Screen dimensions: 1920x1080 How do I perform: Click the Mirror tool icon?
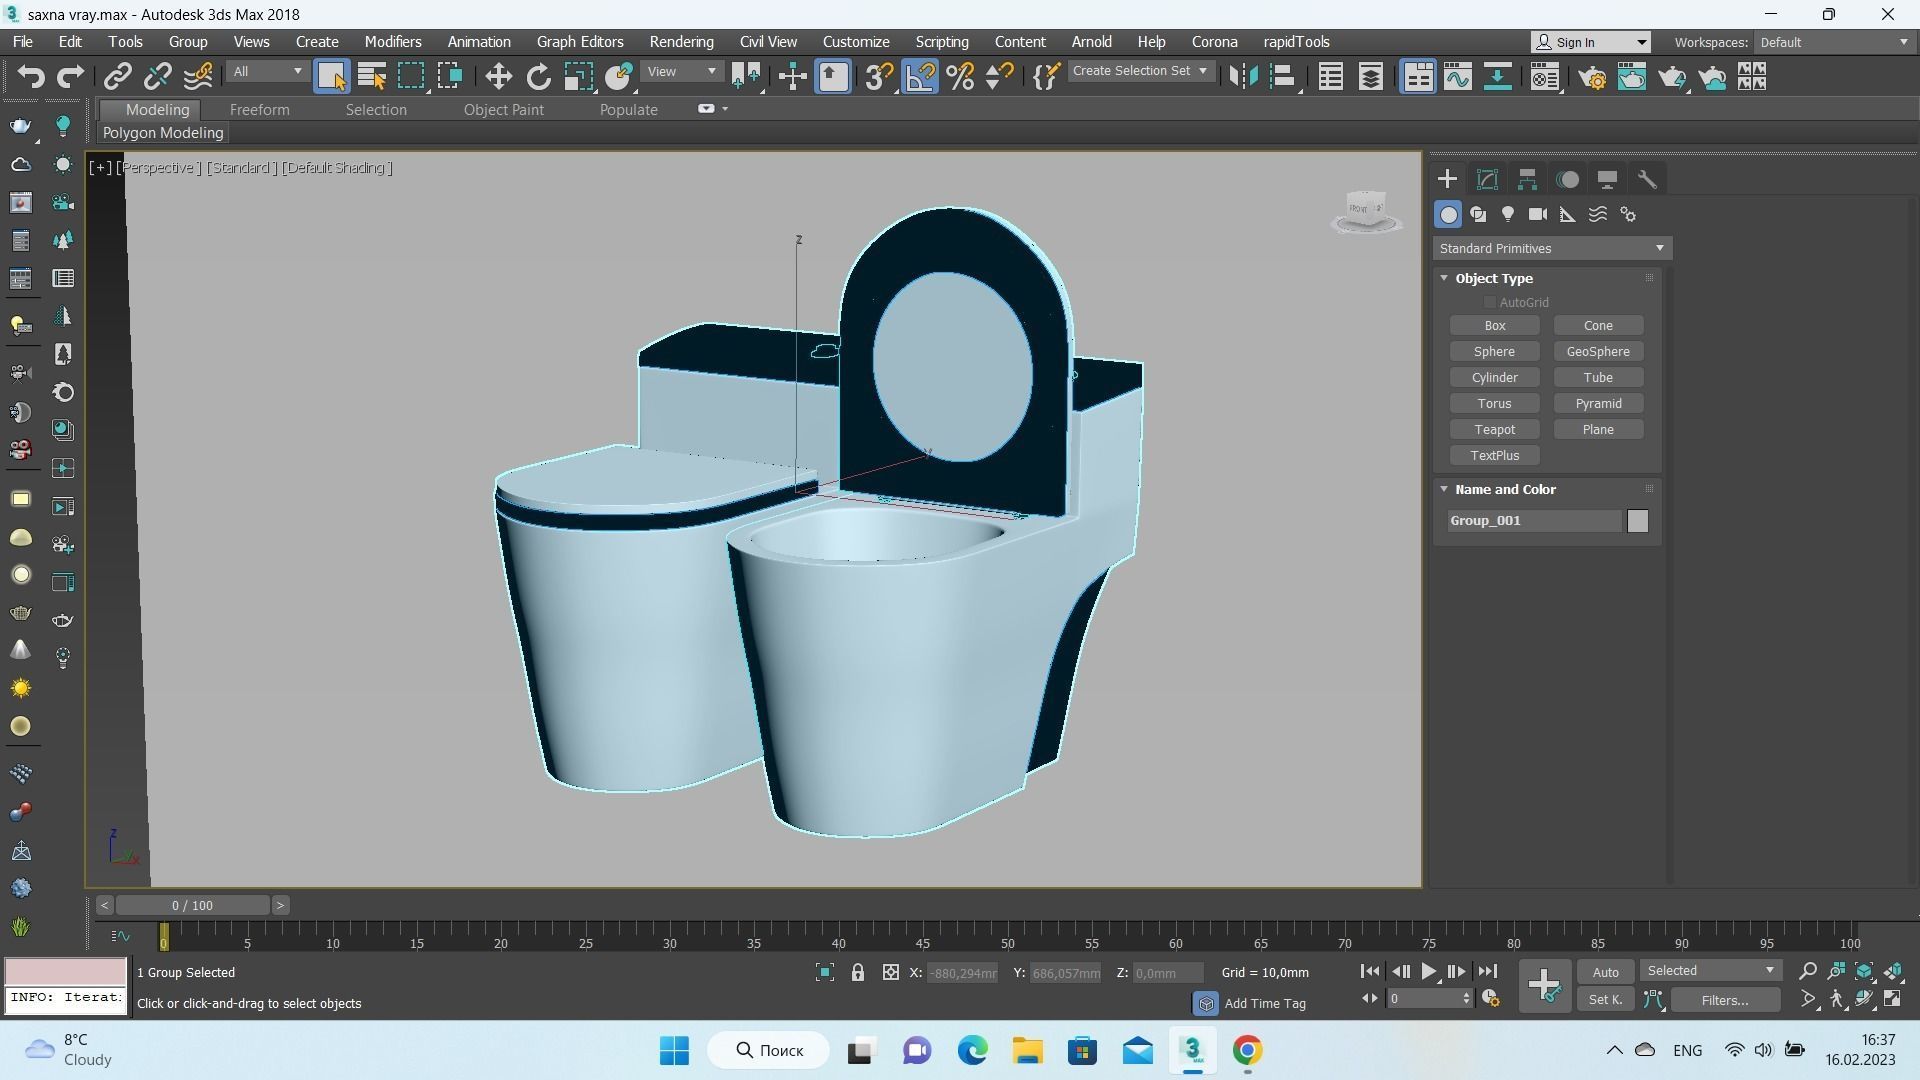click(x=1243, y=77)
